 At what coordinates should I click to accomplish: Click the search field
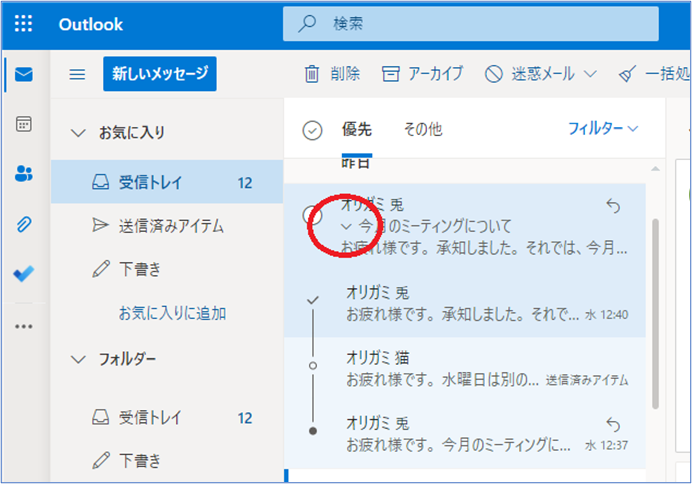click(470, 24)
